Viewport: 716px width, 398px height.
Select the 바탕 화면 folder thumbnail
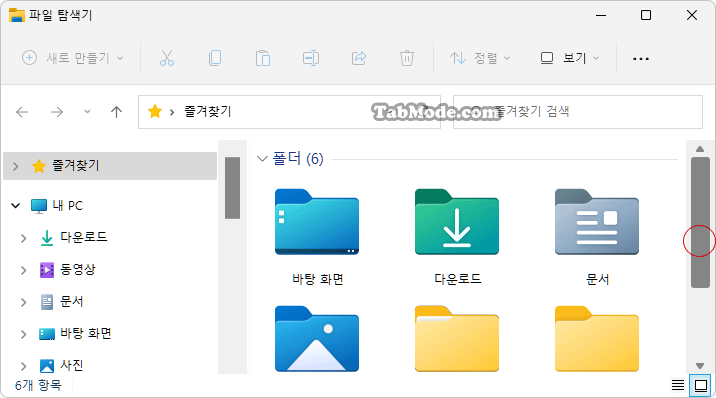[x=317, y=222]
